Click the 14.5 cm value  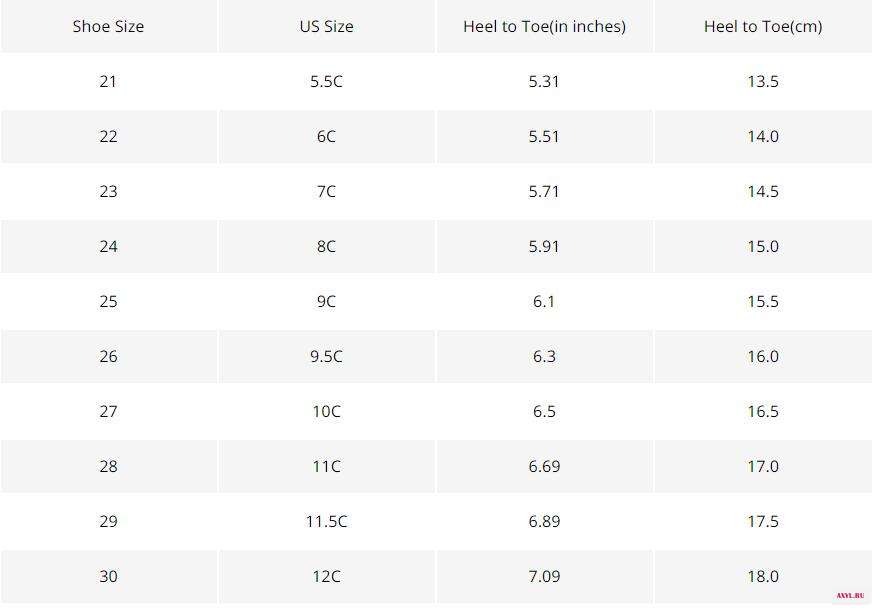coord(763,191)
